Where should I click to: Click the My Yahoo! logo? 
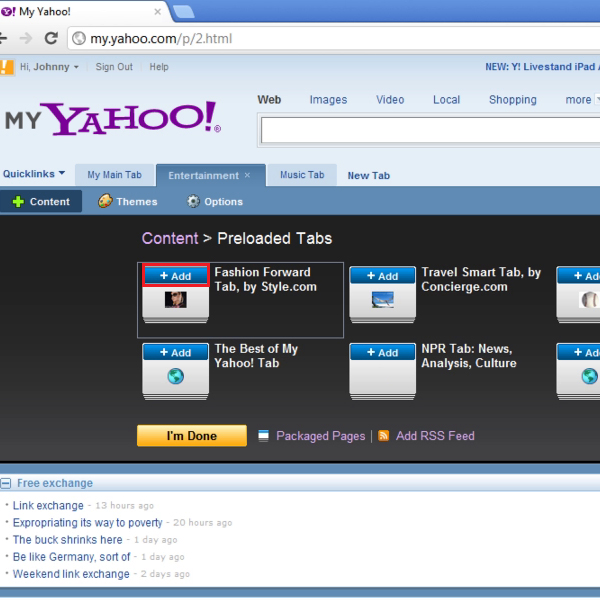[113, 118]
